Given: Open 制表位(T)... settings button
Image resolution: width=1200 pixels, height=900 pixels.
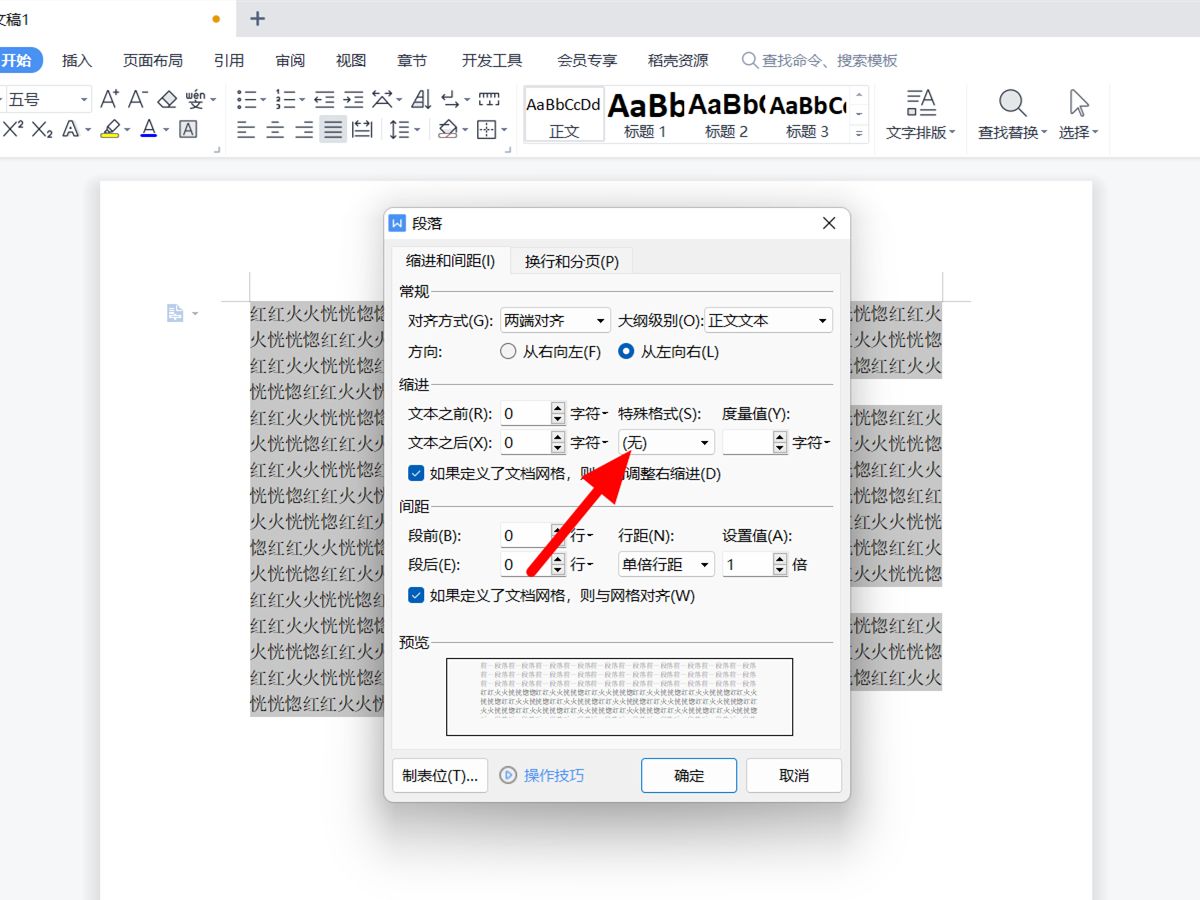Looking at the screenshot, I should pos(440,775).
